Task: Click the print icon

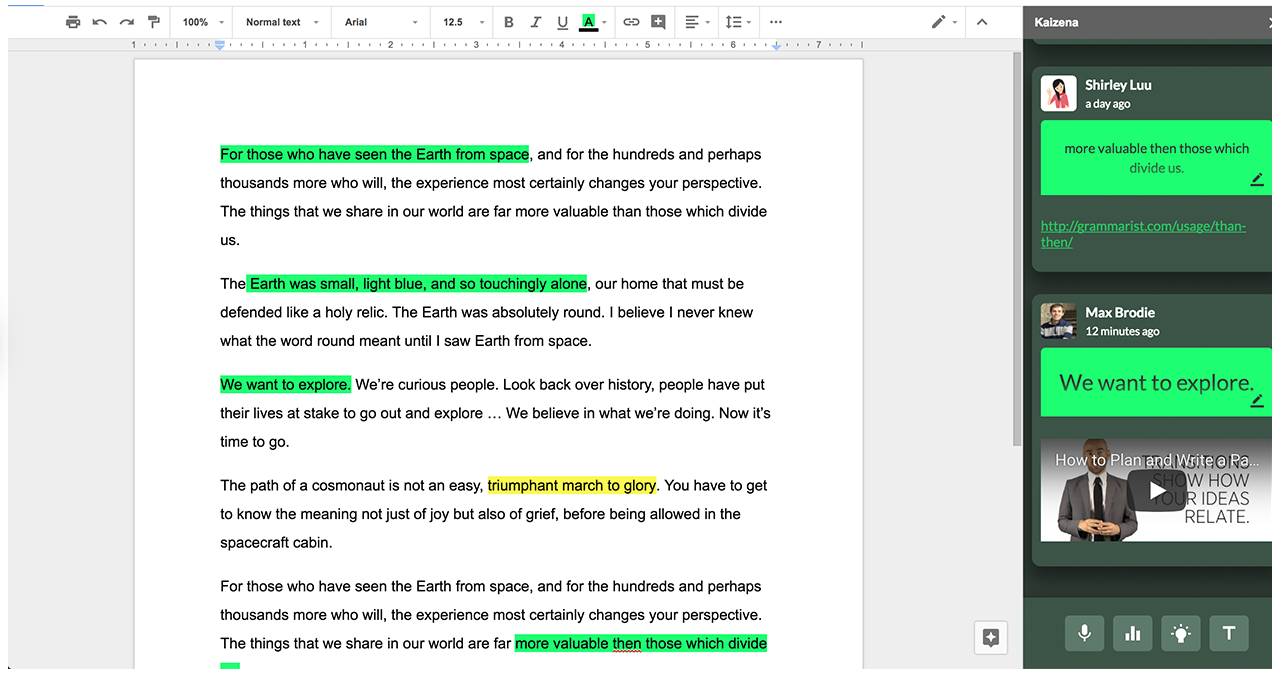Action: click(x=73, y=22)
